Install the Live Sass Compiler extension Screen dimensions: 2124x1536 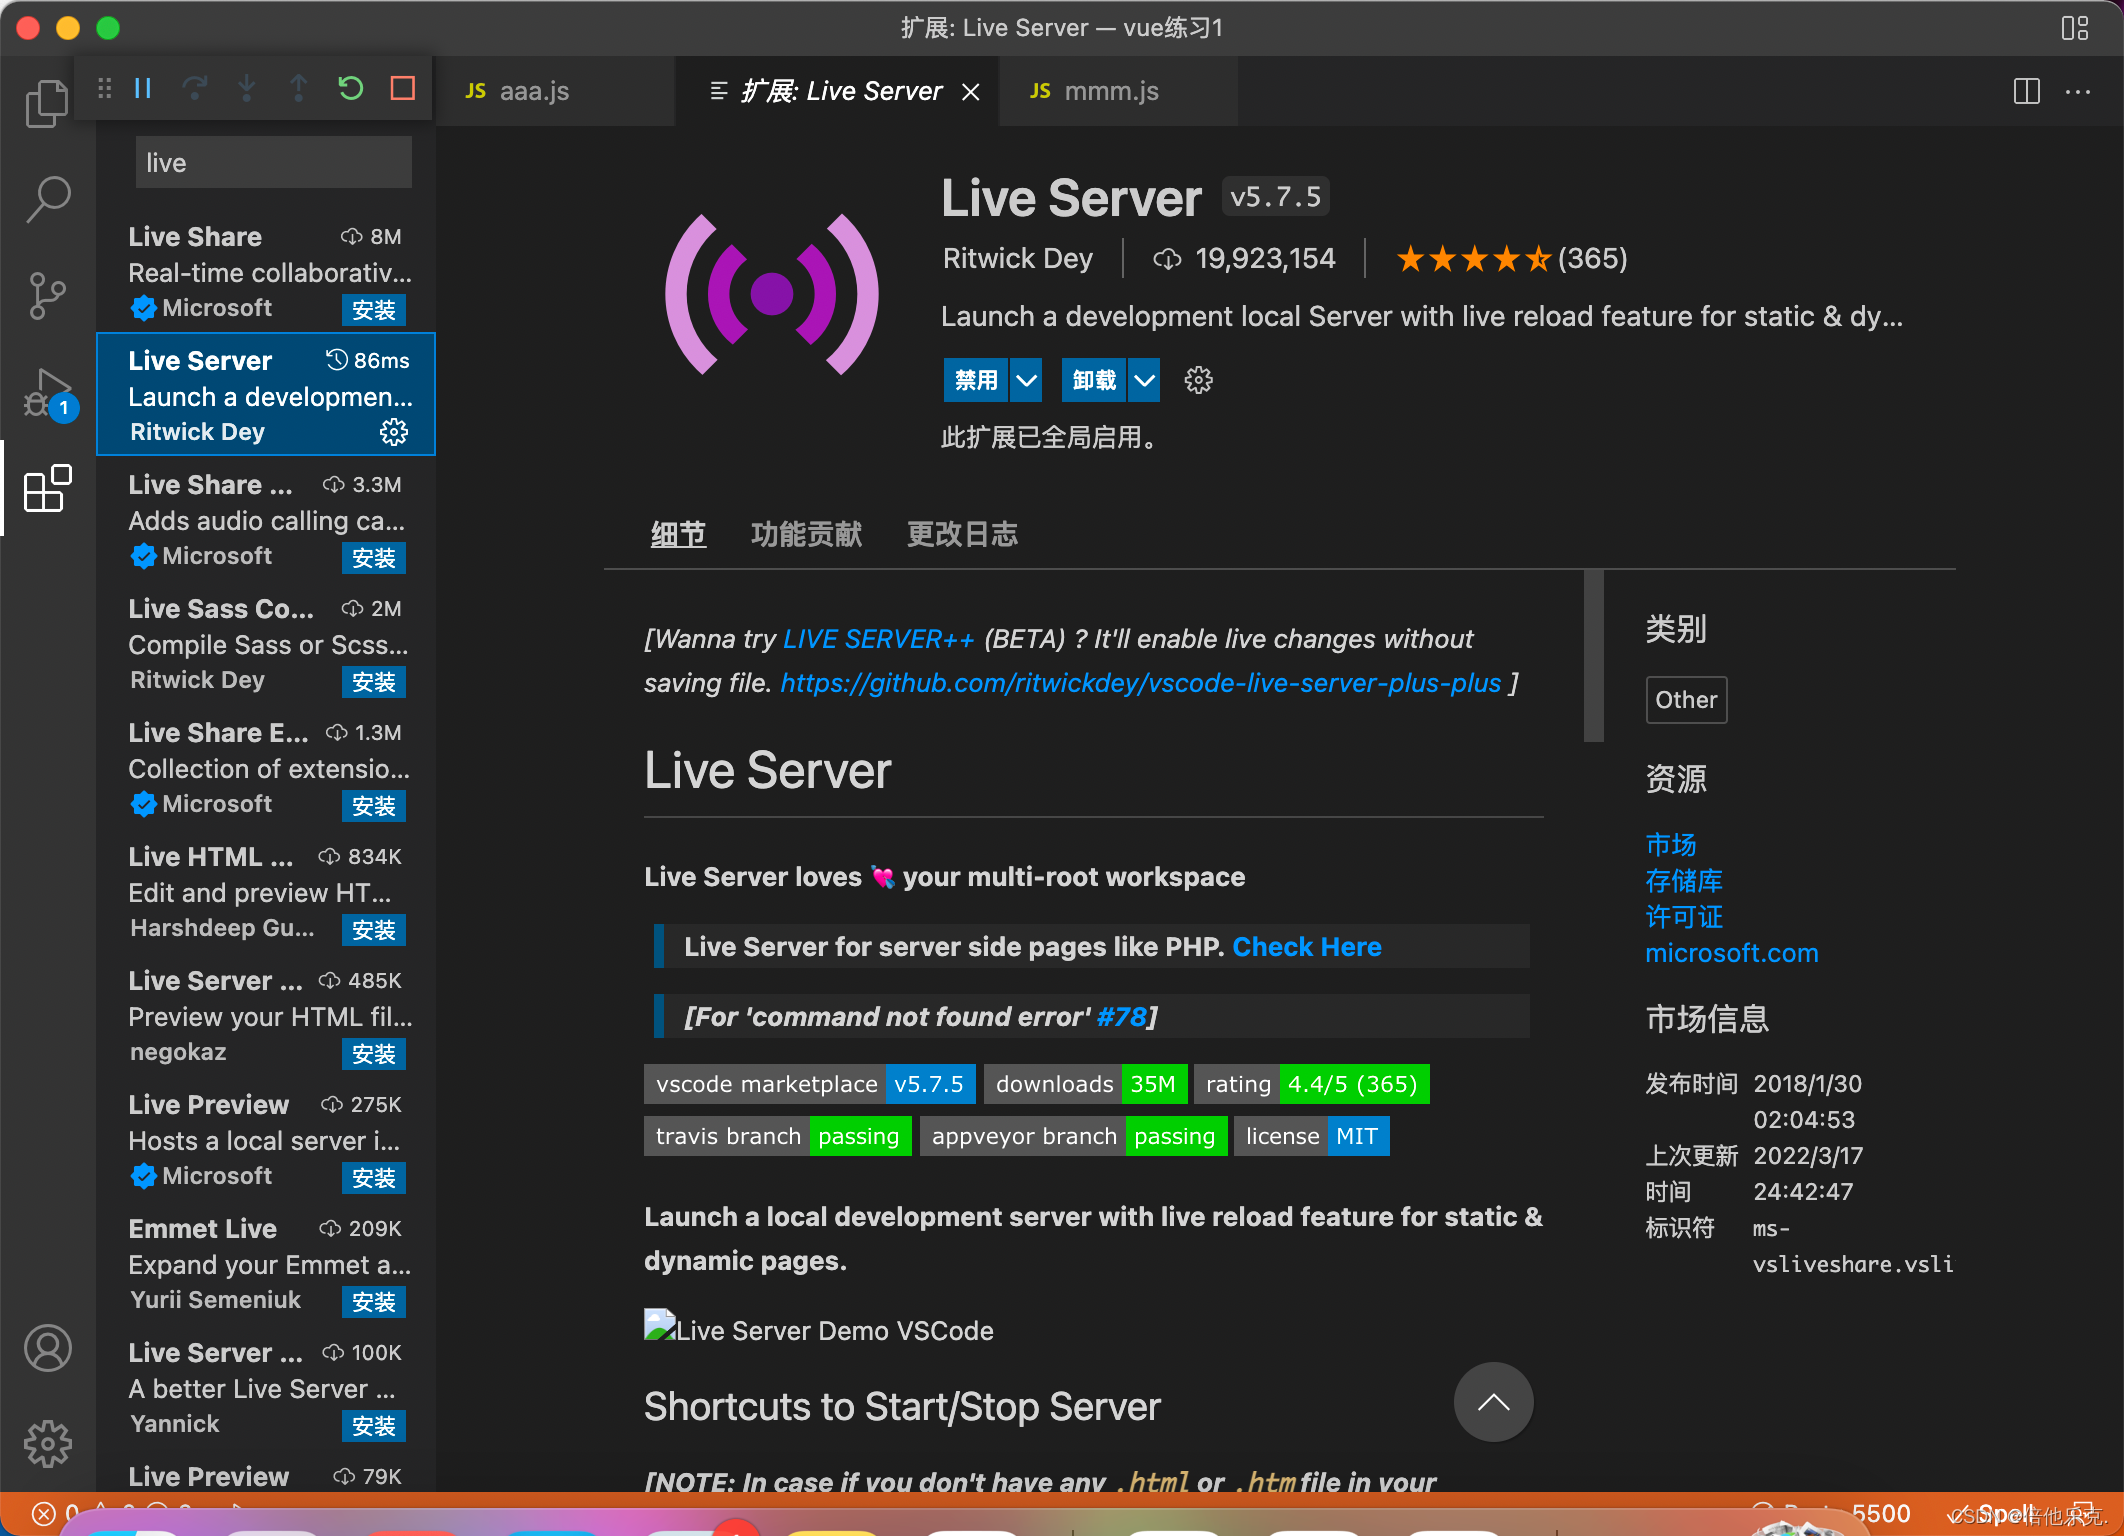pyautogui.click(x=373, y=682)
